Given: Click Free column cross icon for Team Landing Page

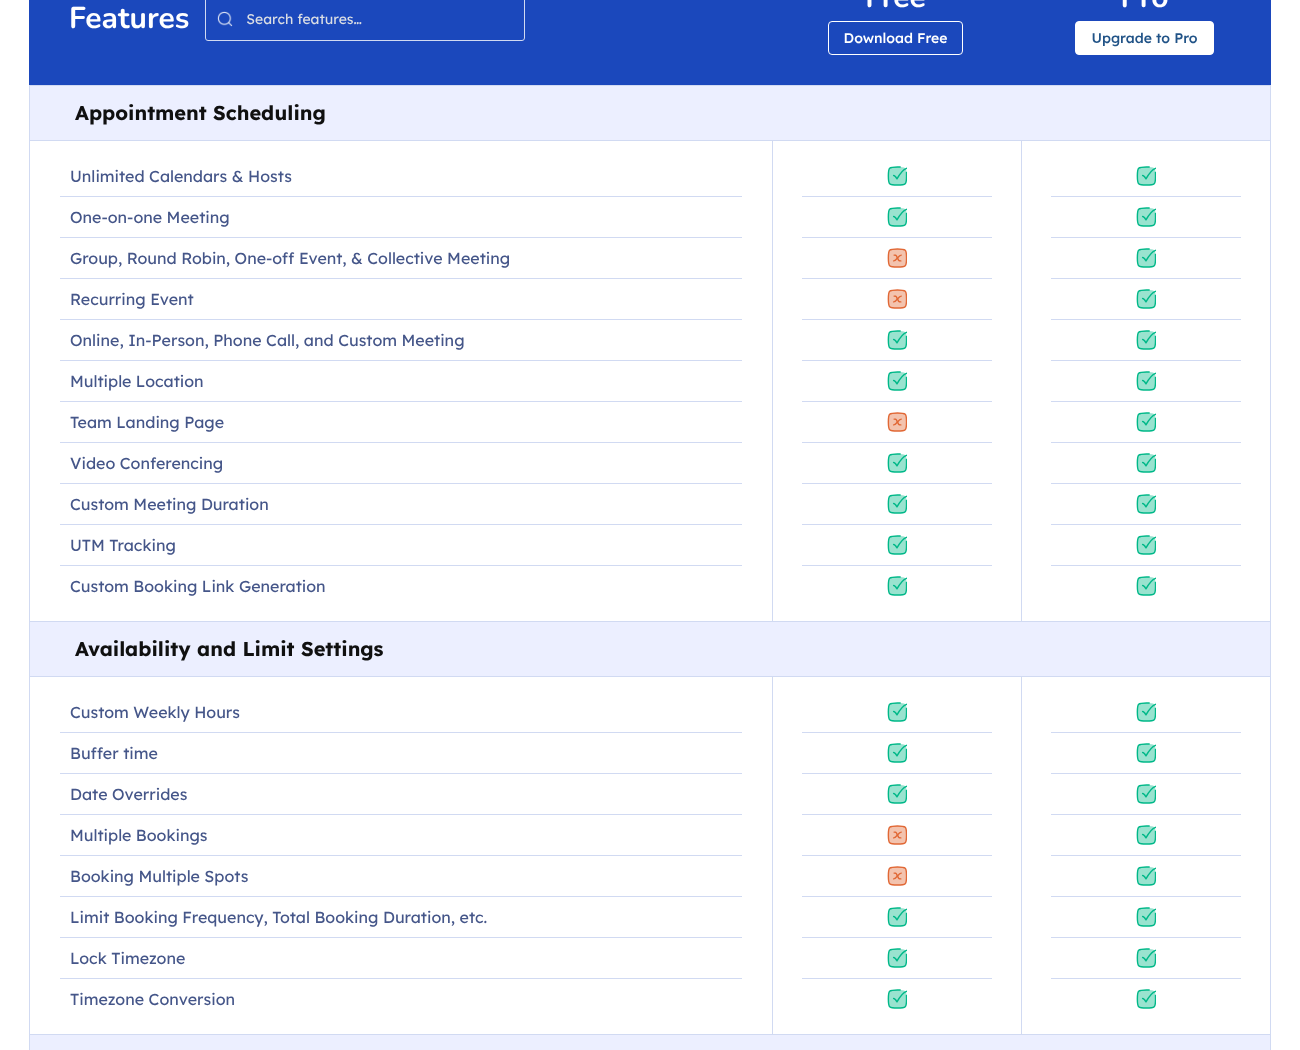Looking at the screenshot, I should click(898, 422).
